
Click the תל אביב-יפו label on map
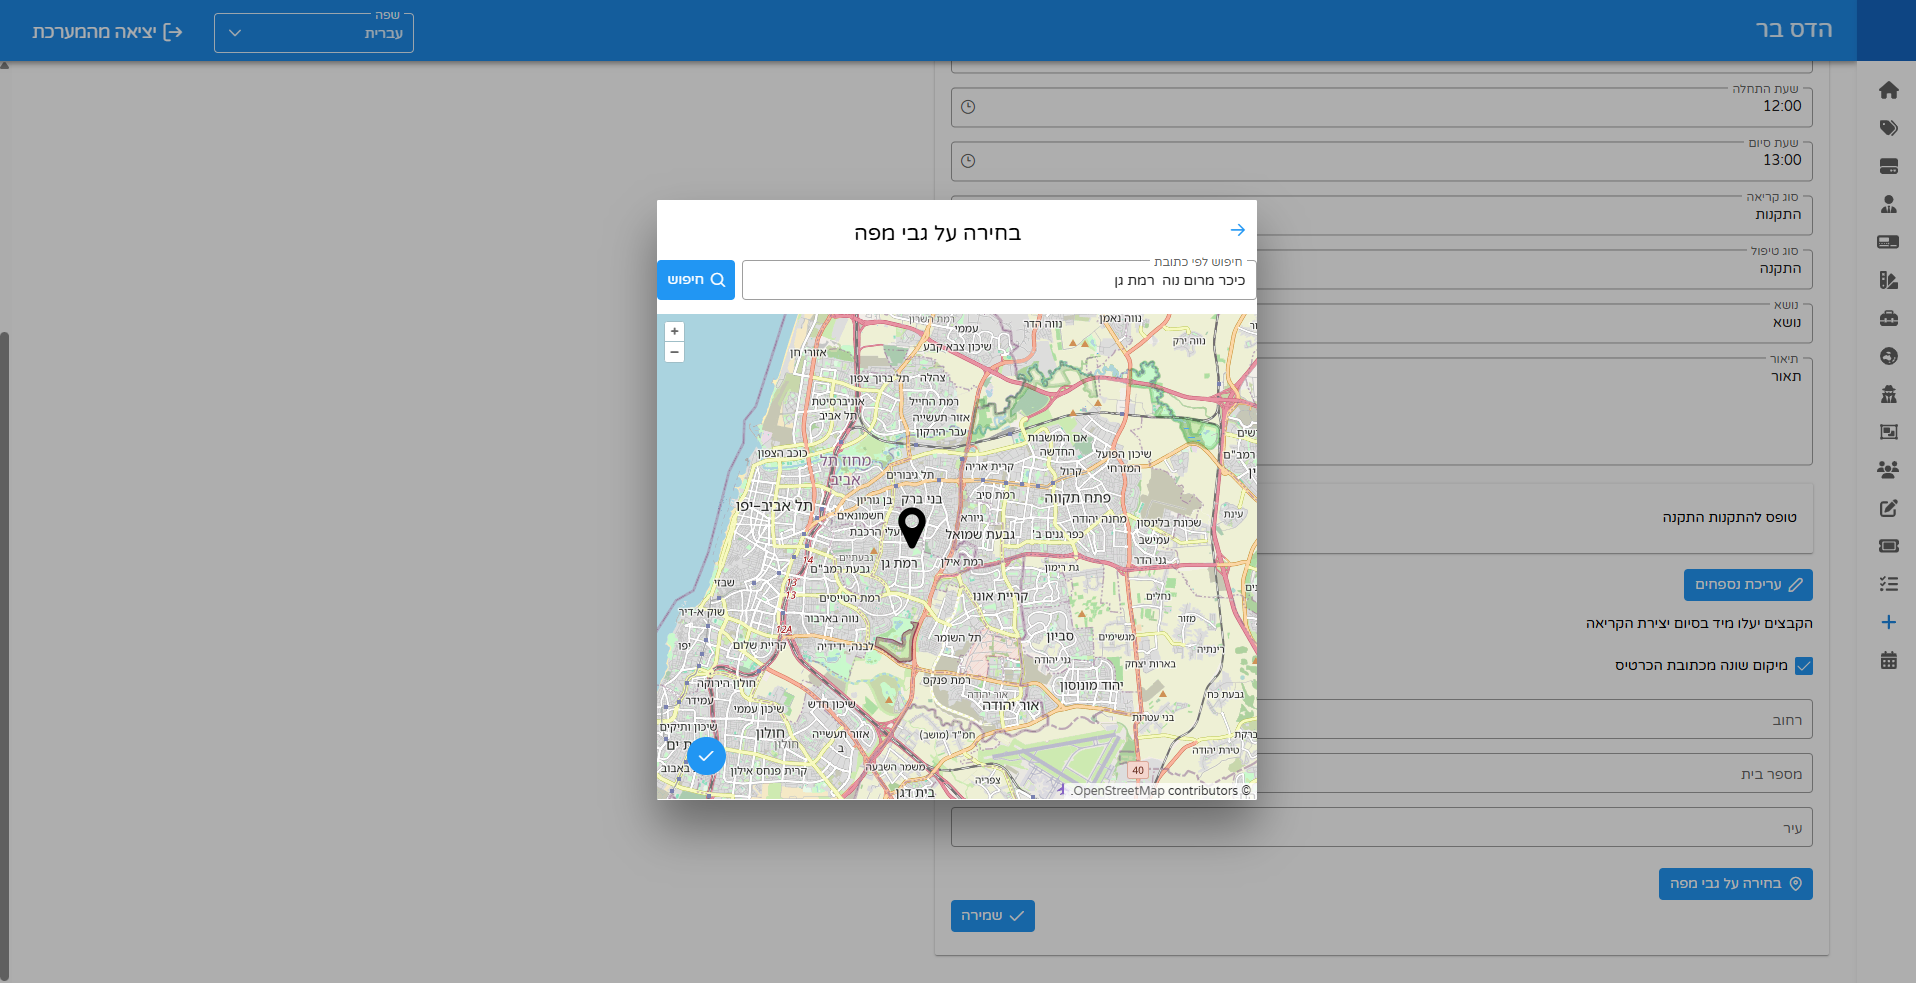[774, 506]
